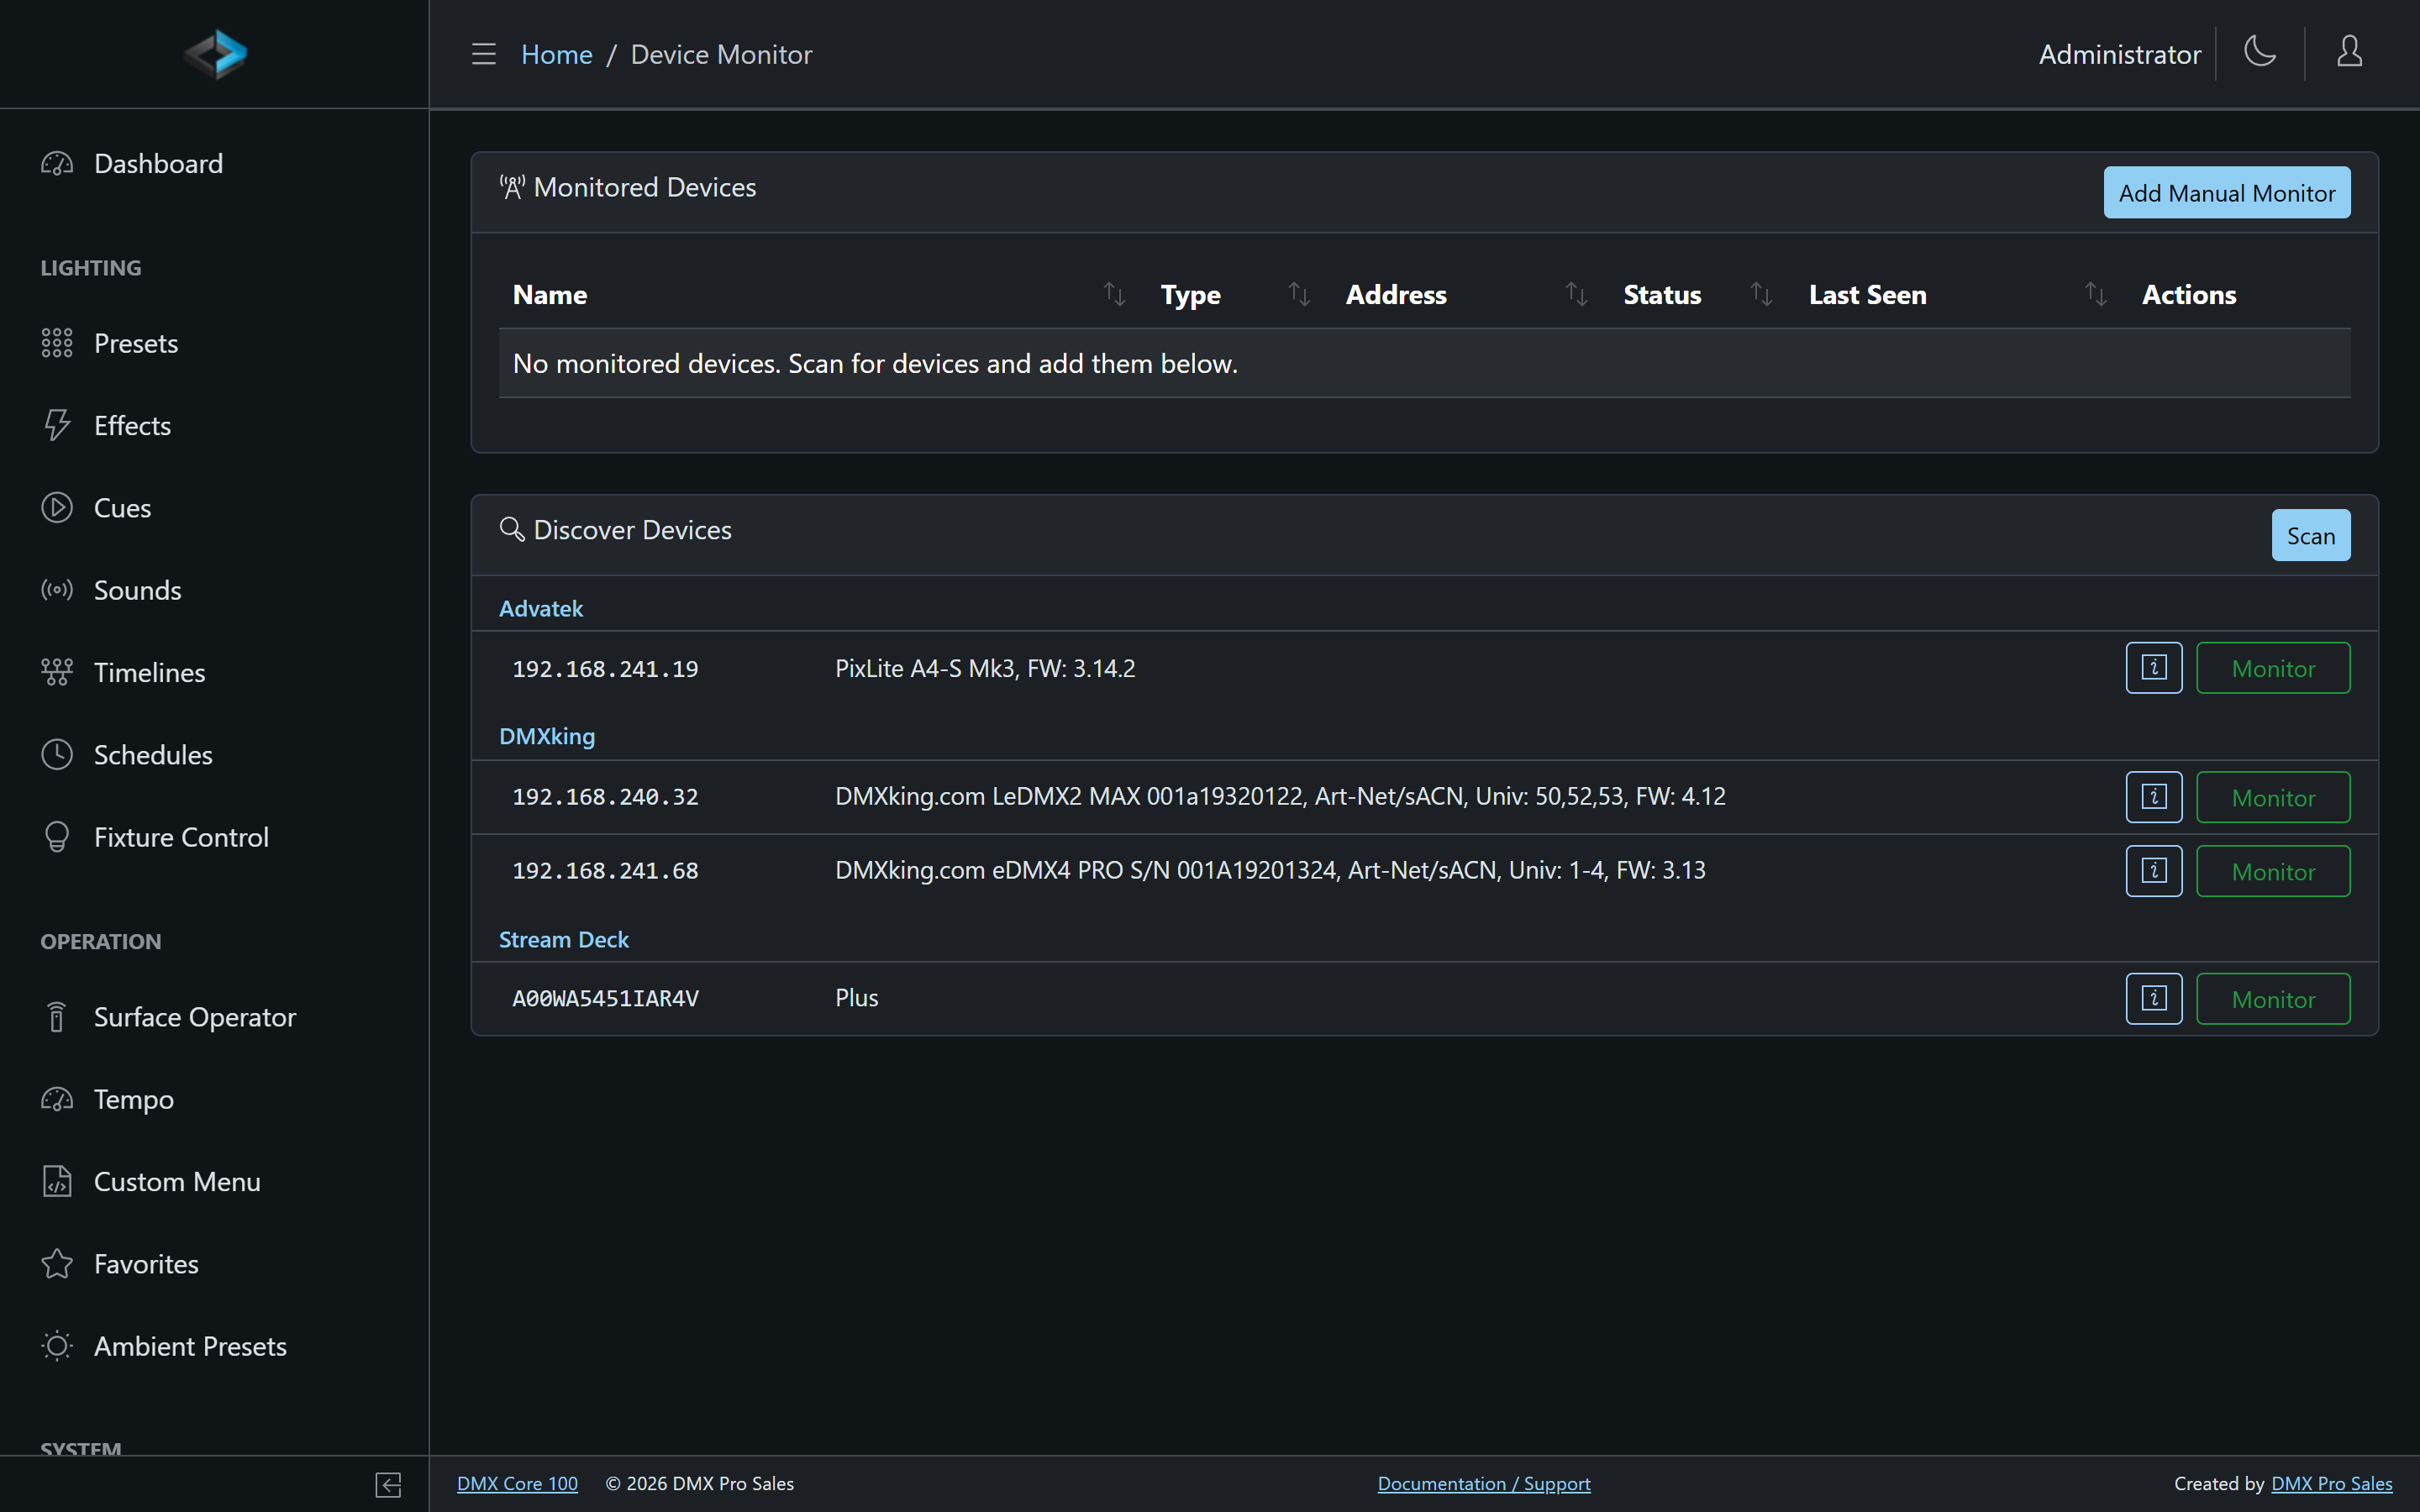Click the Effects lightning icon

[x=57, y=425]
